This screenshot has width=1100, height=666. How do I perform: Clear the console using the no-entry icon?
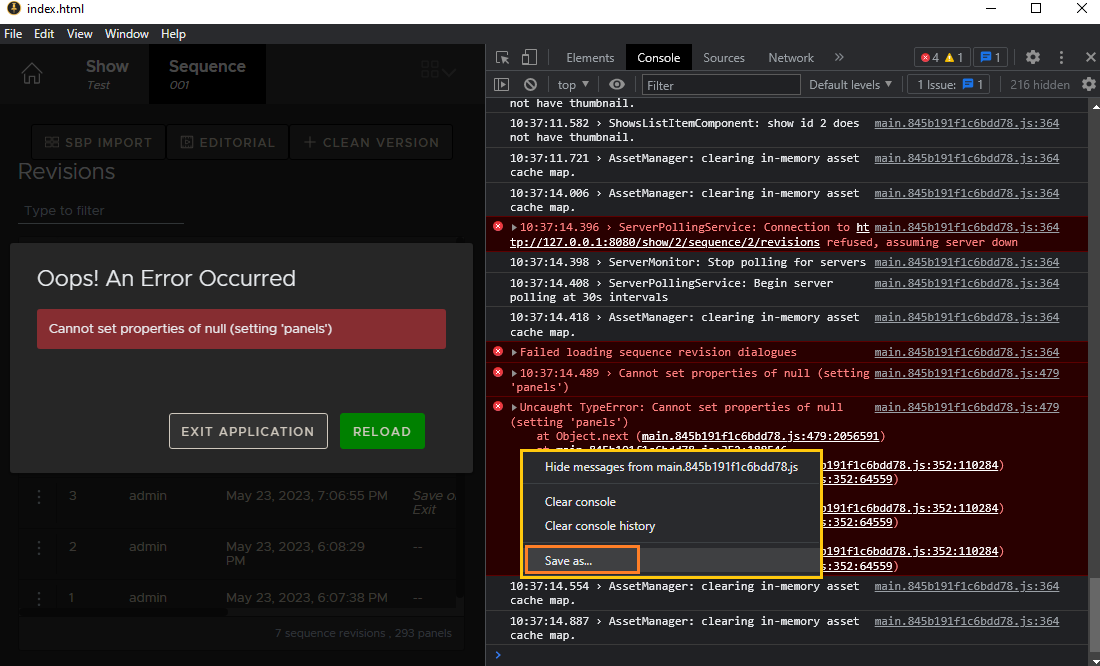530,84
